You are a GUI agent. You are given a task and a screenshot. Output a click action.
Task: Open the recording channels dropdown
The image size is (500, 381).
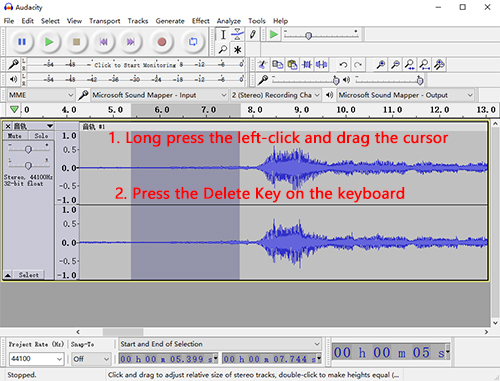tap(275, 95)
